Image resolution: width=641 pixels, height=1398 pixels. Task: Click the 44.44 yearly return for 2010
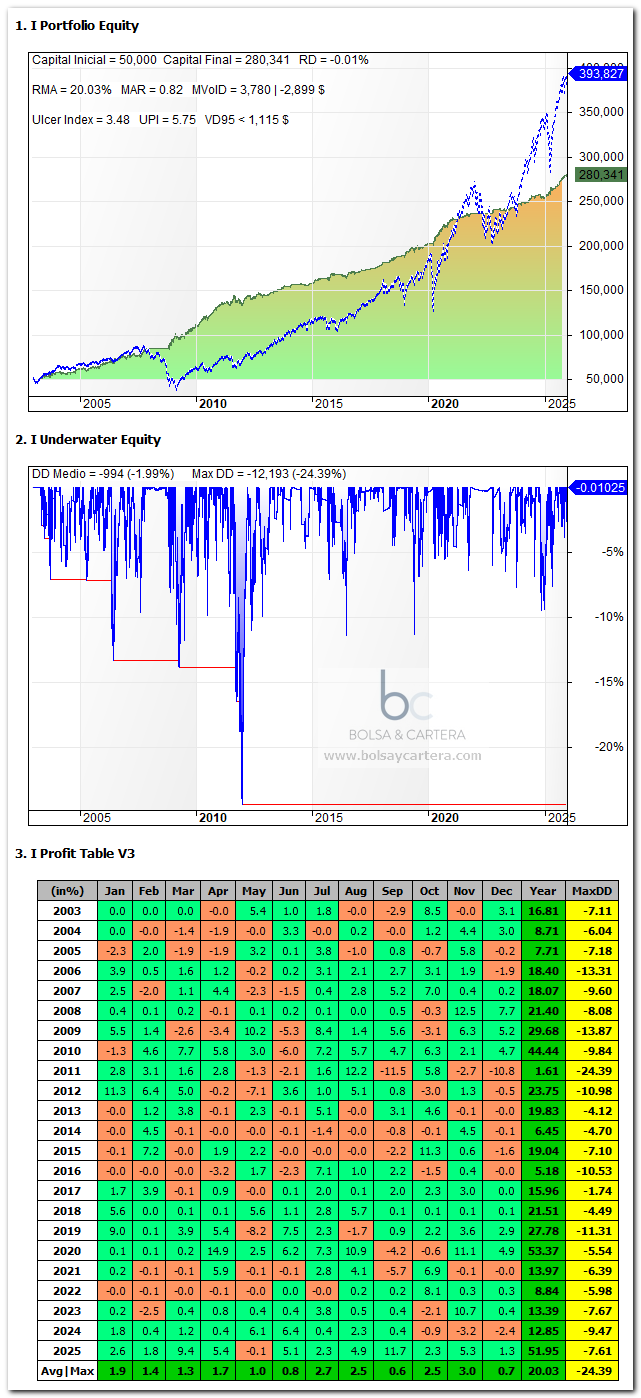click(x=543, y=1051)
